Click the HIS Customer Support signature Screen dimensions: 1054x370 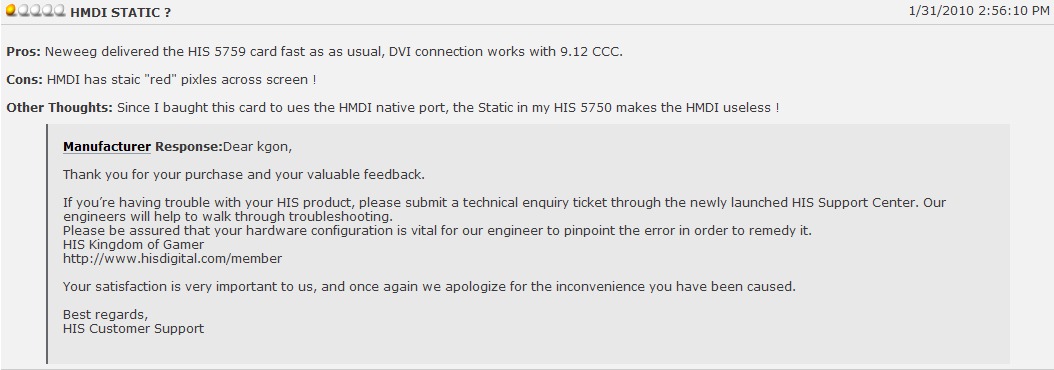tap(133, 329)
